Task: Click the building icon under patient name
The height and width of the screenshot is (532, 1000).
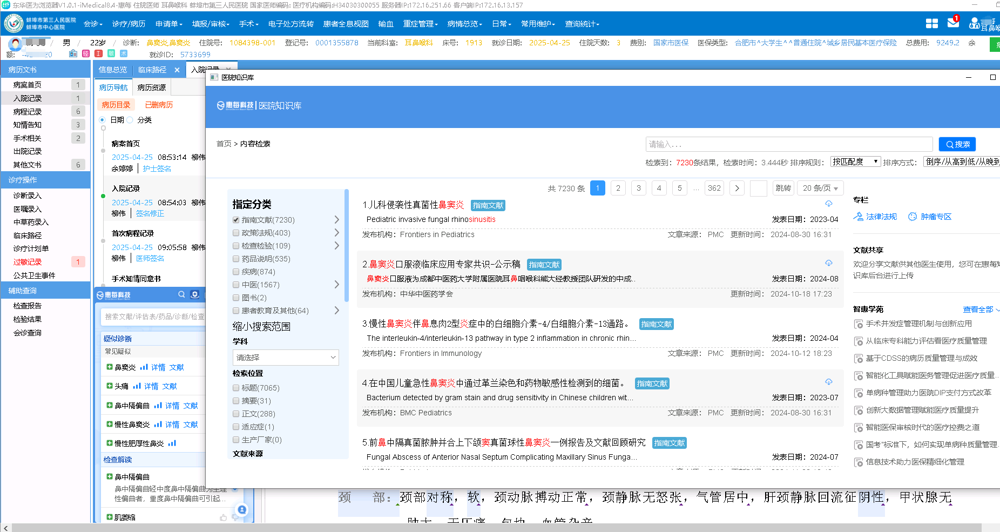Action: click(73, 54)
